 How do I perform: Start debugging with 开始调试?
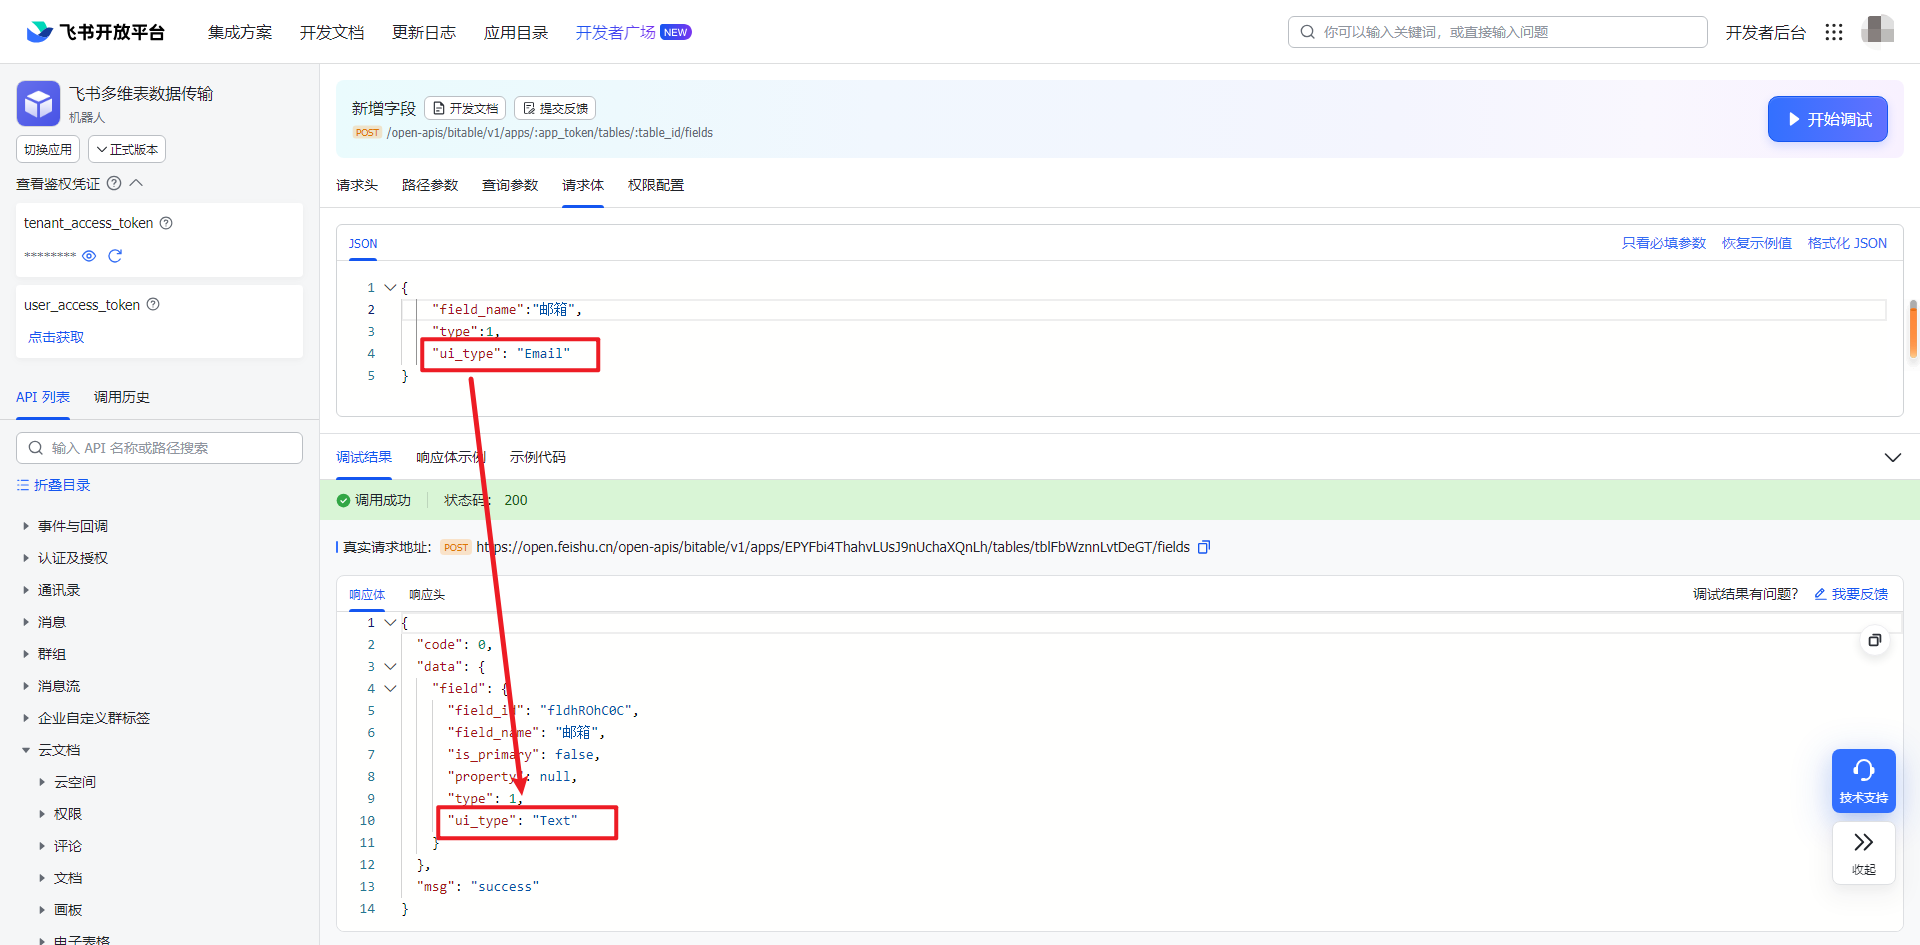pyautogui.click(x=1827, y=119)
